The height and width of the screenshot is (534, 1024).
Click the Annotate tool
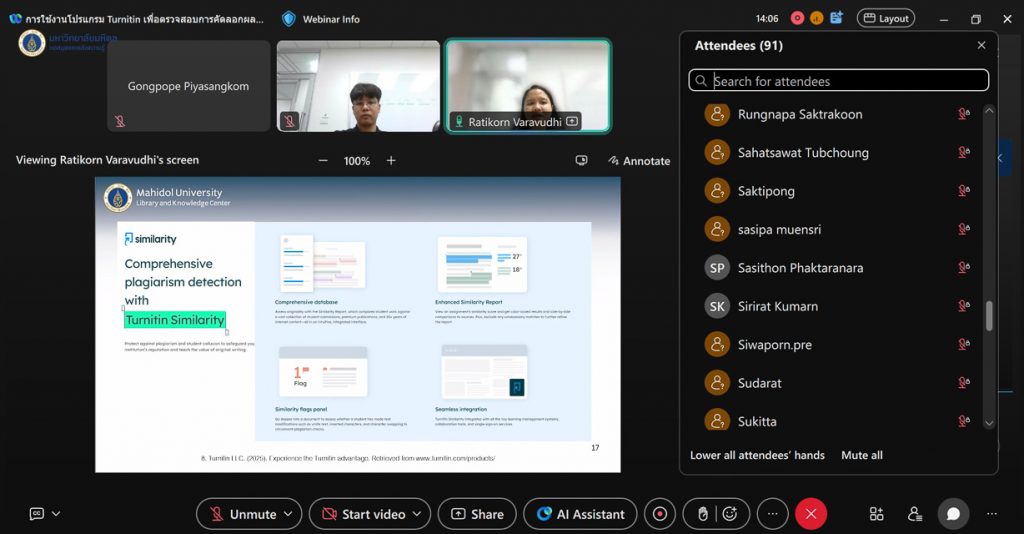[x=638, y=161]
